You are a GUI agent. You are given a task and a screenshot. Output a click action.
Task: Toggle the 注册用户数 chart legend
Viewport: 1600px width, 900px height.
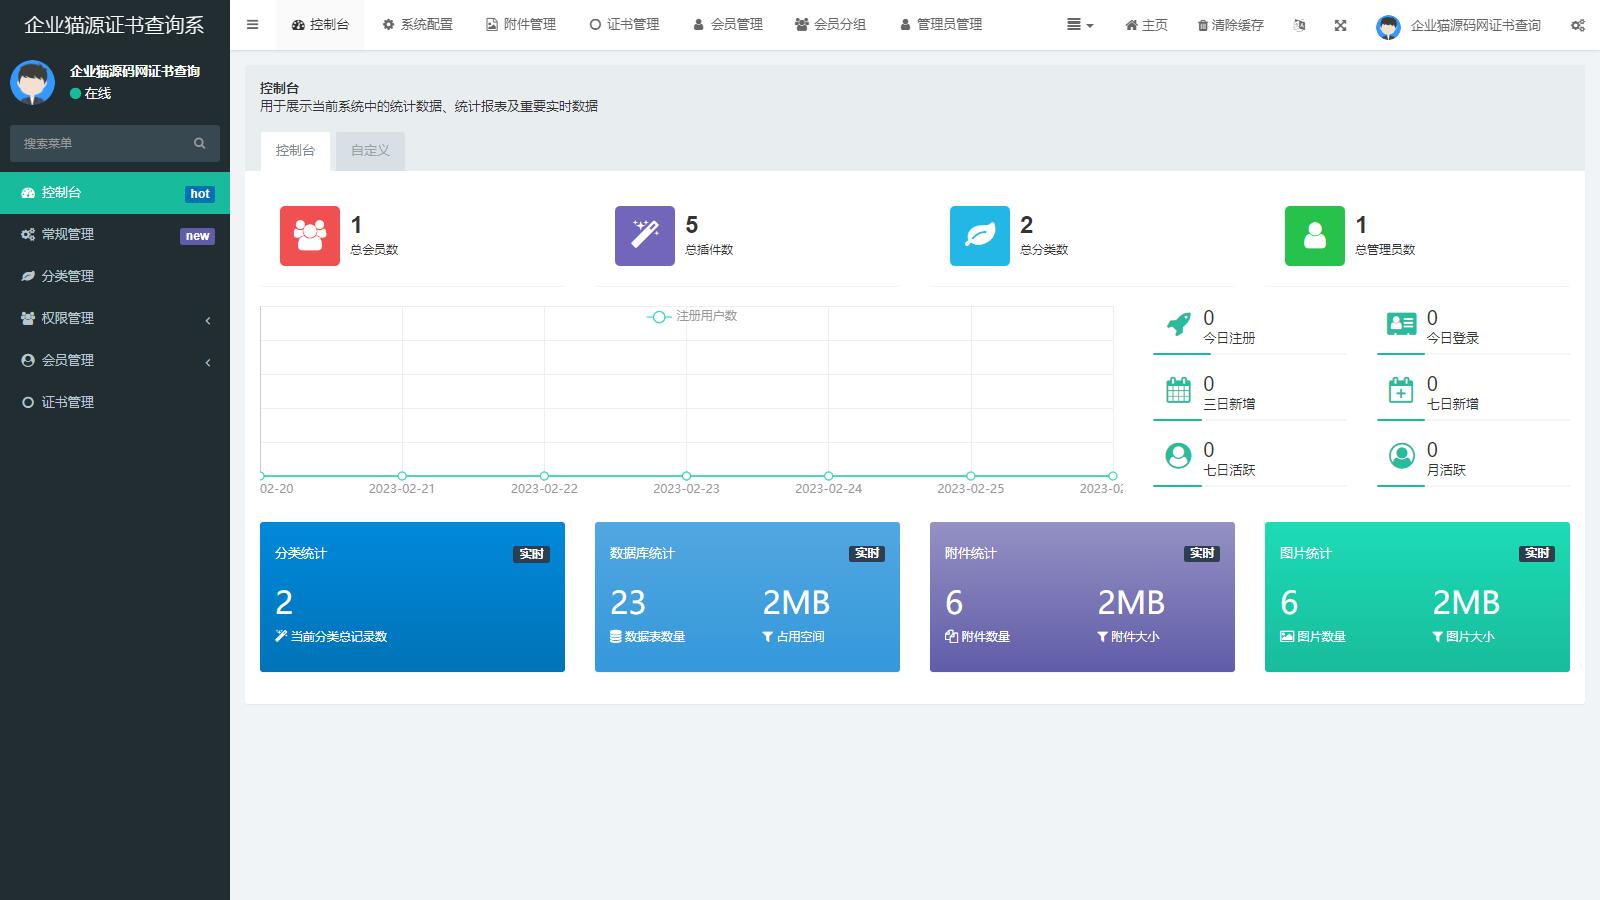pos(692,316)
